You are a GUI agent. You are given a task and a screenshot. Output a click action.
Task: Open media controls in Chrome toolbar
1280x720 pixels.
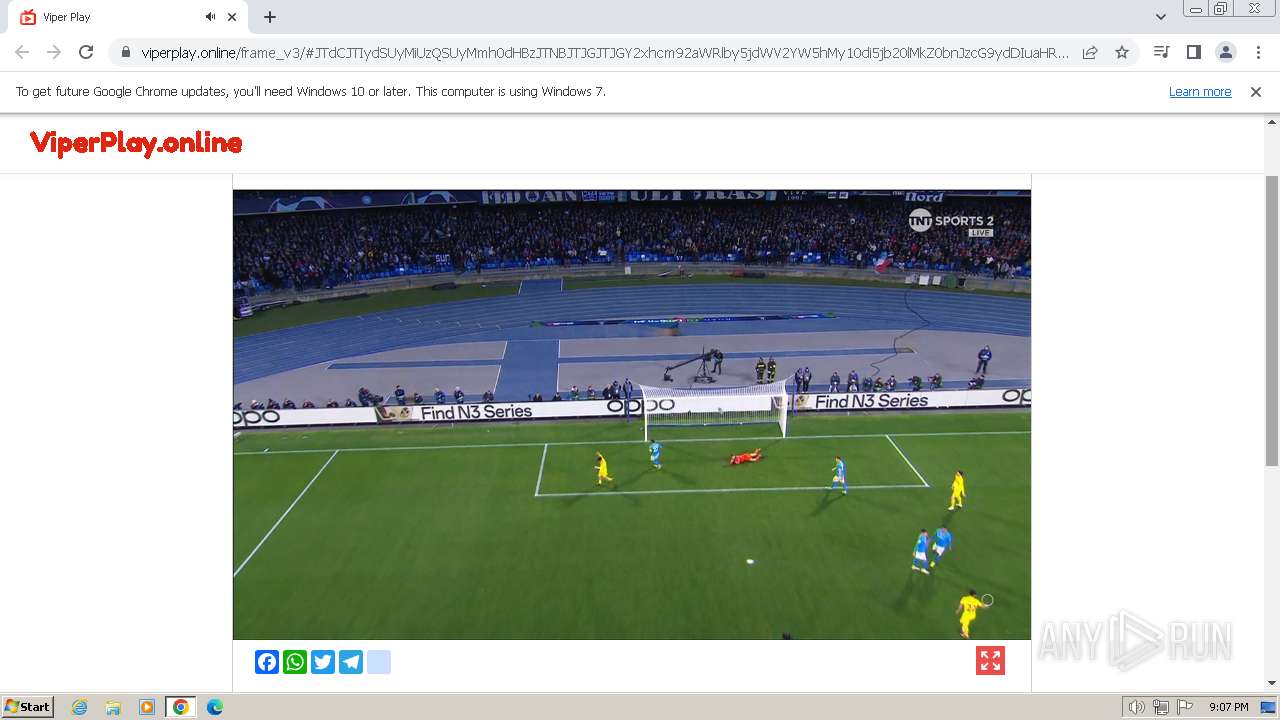(x=1161, y=52)
